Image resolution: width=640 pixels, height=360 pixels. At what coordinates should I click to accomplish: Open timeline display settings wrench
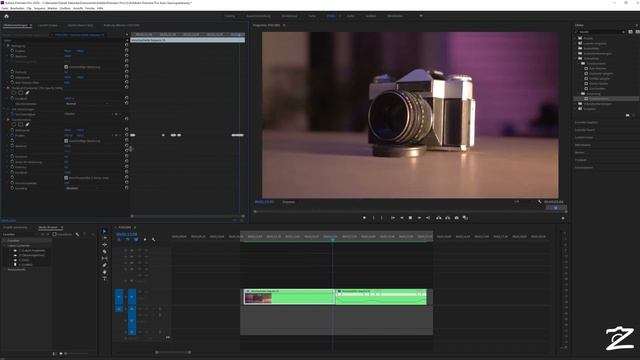coord(153,240)
